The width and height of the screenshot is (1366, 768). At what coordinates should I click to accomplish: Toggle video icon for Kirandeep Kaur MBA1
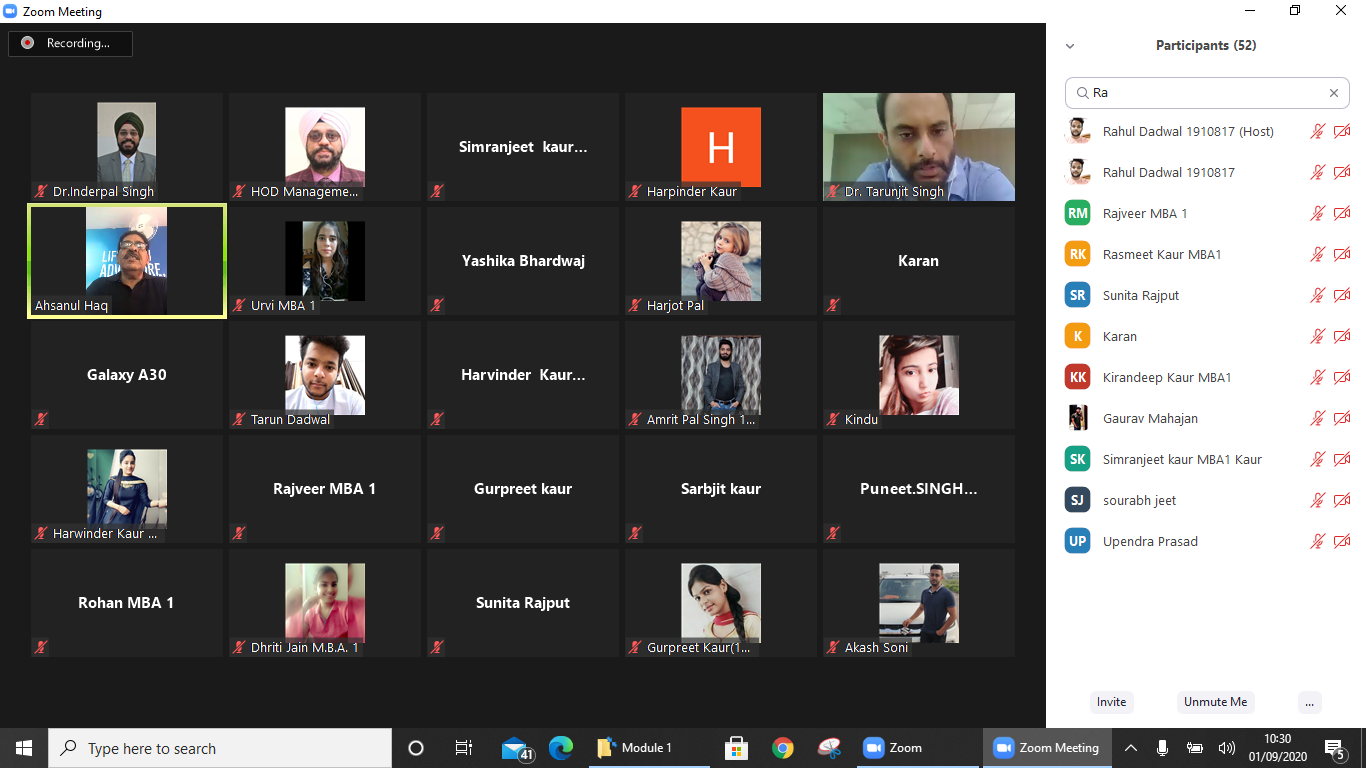[1342, 377]
